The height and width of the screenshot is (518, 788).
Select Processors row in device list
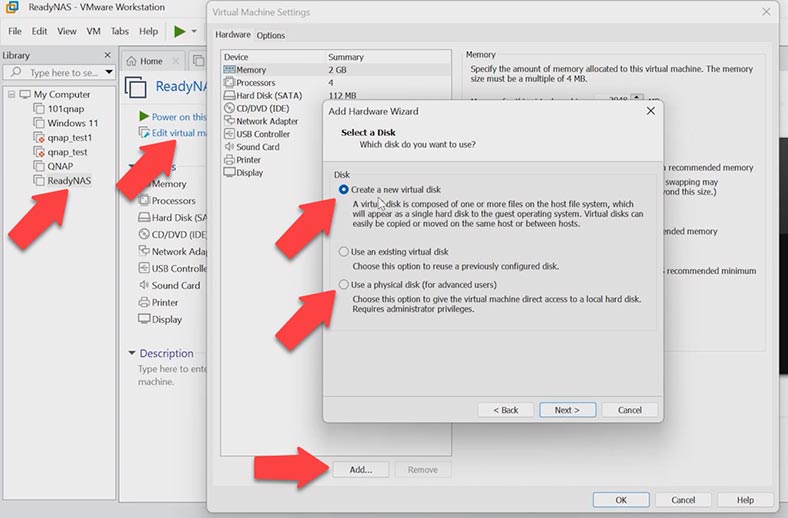336,82
